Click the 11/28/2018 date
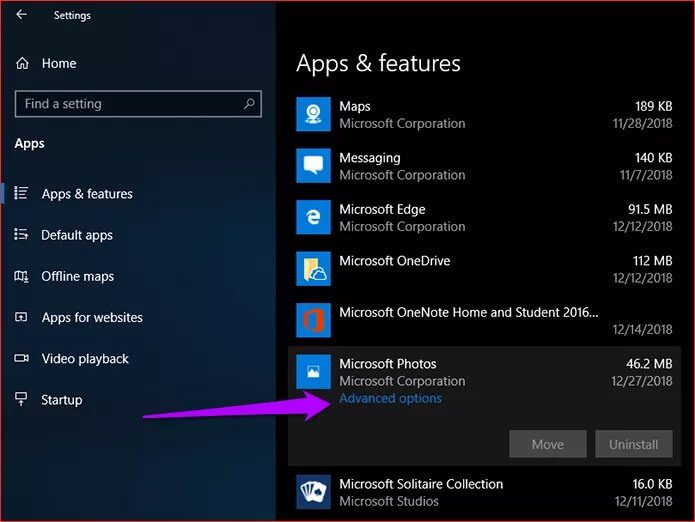This screenshot has width=695, height=522. coord(642,123)
